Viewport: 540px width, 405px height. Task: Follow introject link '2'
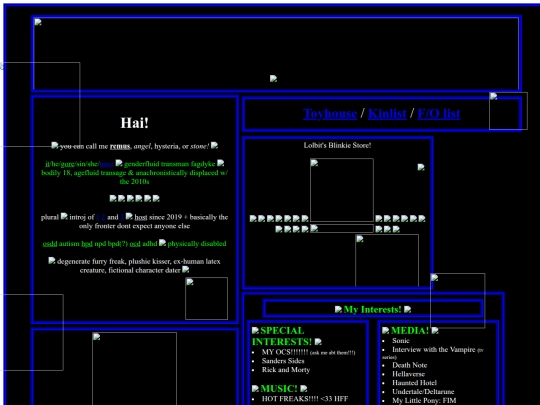tap(103, 217)
